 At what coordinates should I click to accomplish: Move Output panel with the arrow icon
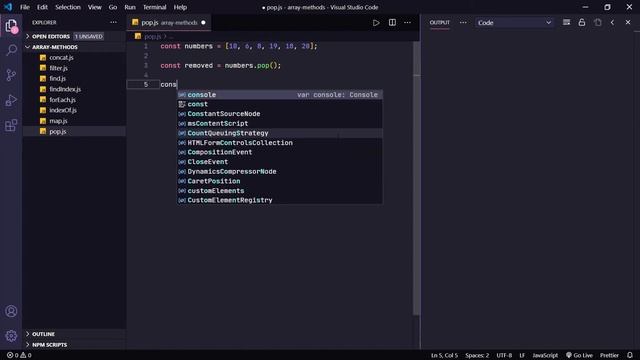[x=612, y=22]
